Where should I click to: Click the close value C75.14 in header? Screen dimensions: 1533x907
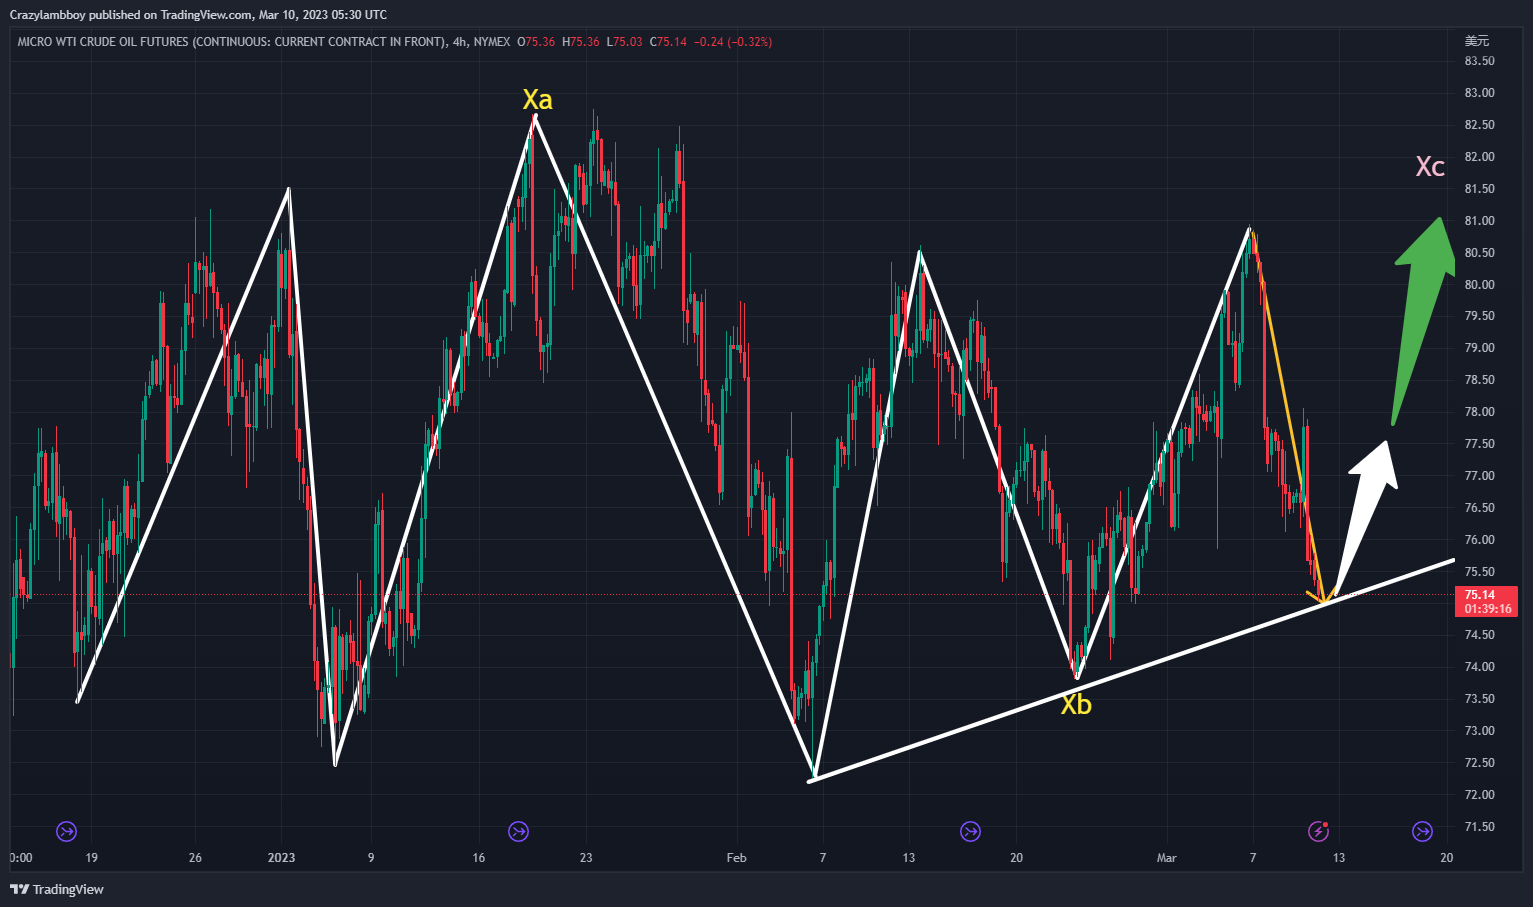[x=668, y=42]
